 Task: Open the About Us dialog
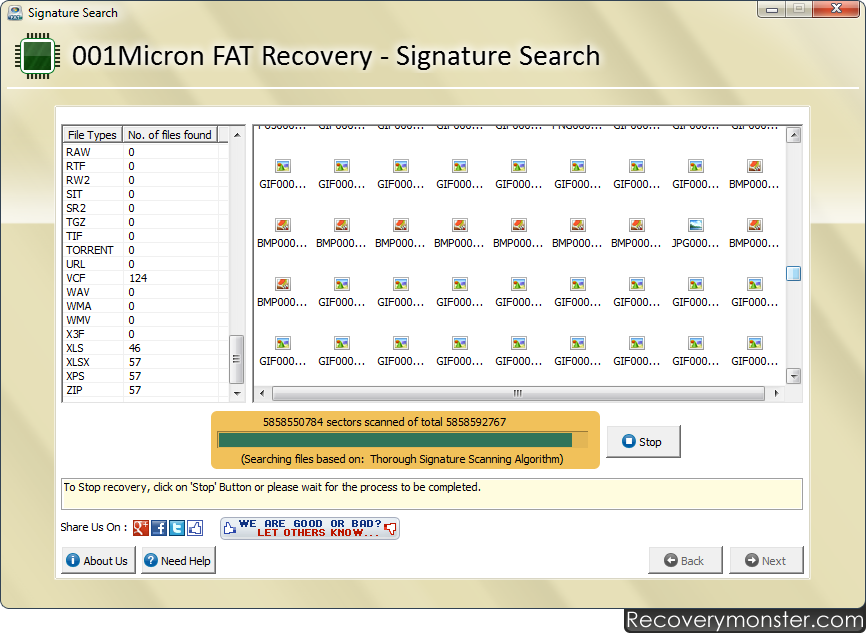click(98, 561)
